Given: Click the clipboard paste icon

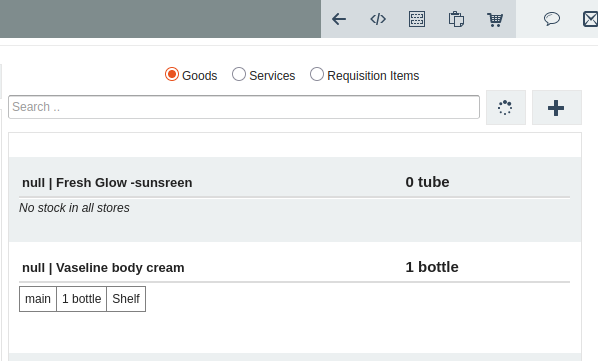Looking at the screenshot, I should [456, 19].
